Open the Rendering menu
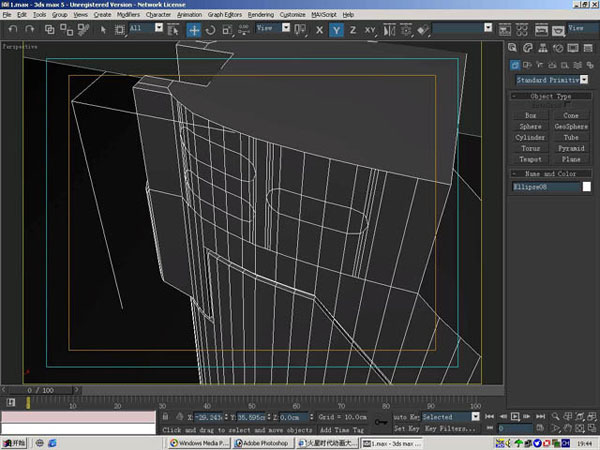This screenshot has height=450, width=600. [x=260, y=16]
